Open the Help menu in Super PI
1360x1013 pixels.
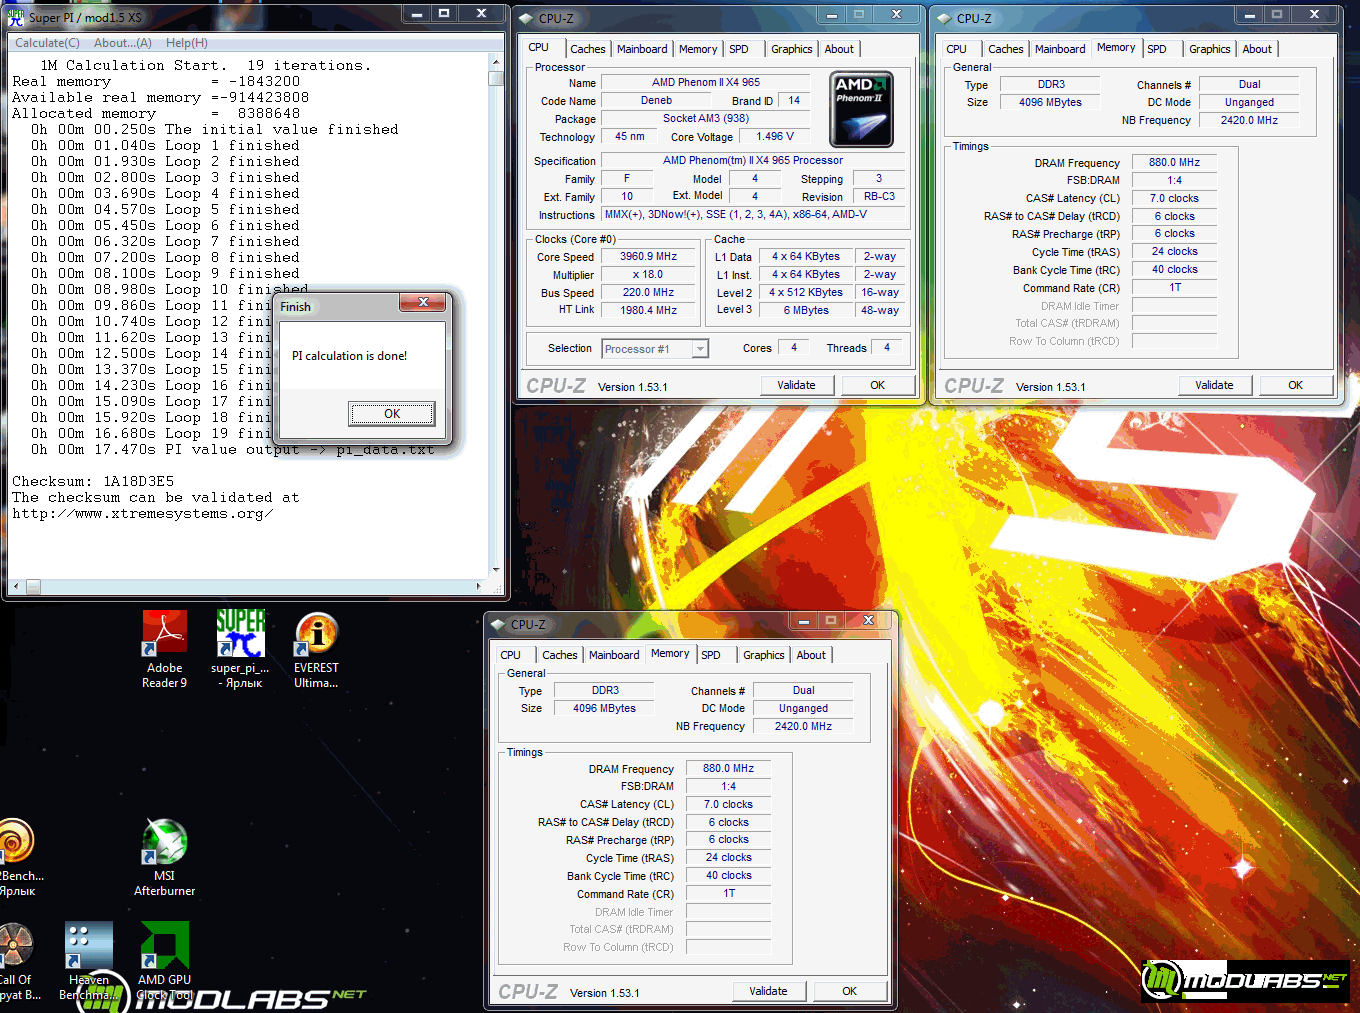click(x=187, y=43)
